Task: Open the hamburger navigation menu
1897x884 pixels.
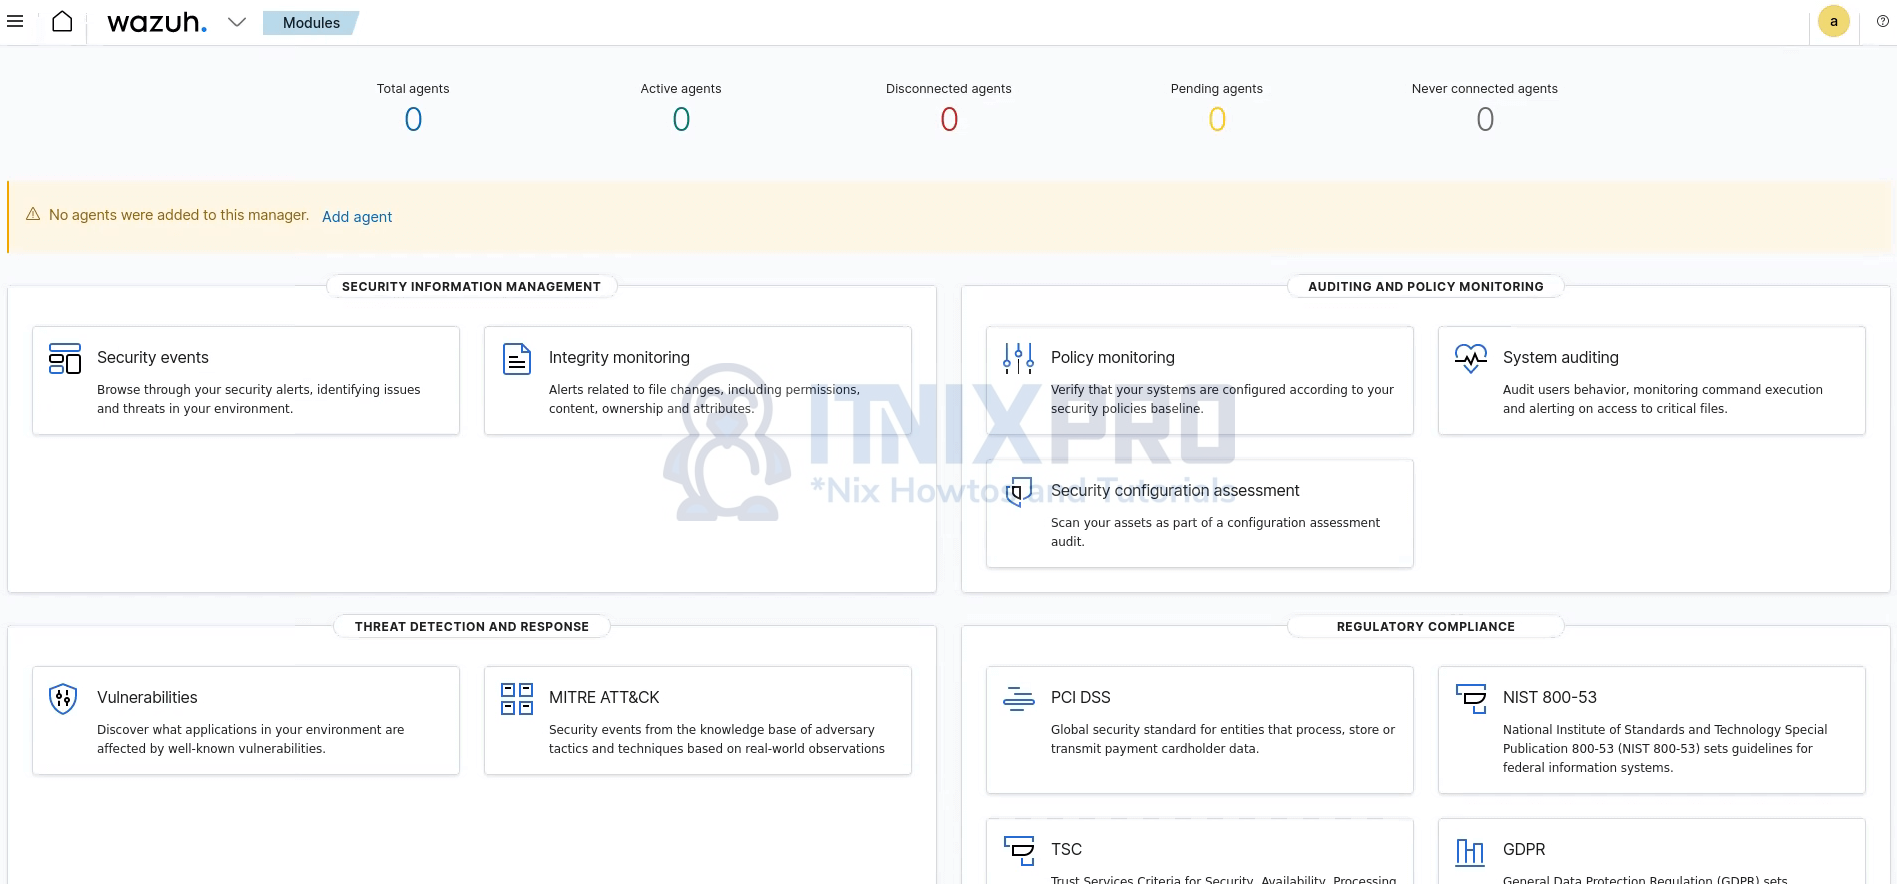Action: [x=15, y=22]
